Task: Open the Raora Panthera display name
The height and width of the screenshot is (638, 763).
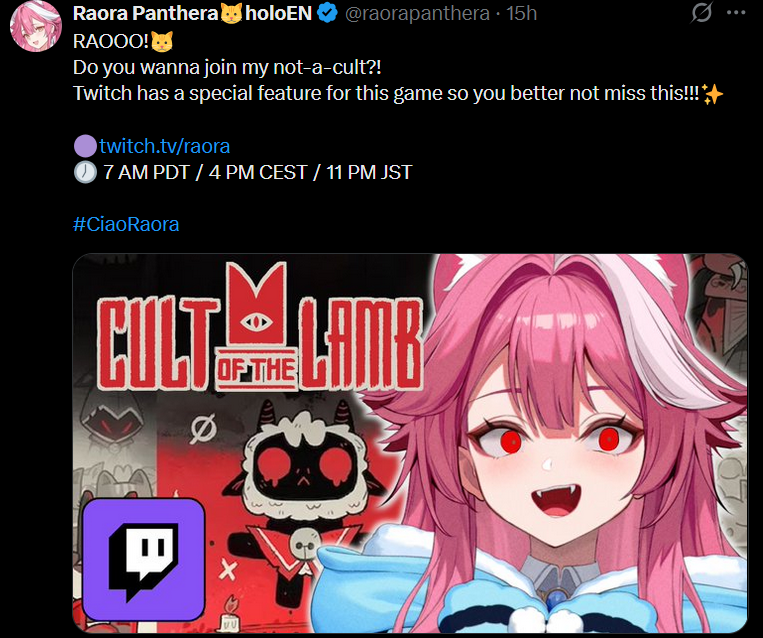Action: pos(145,13)
